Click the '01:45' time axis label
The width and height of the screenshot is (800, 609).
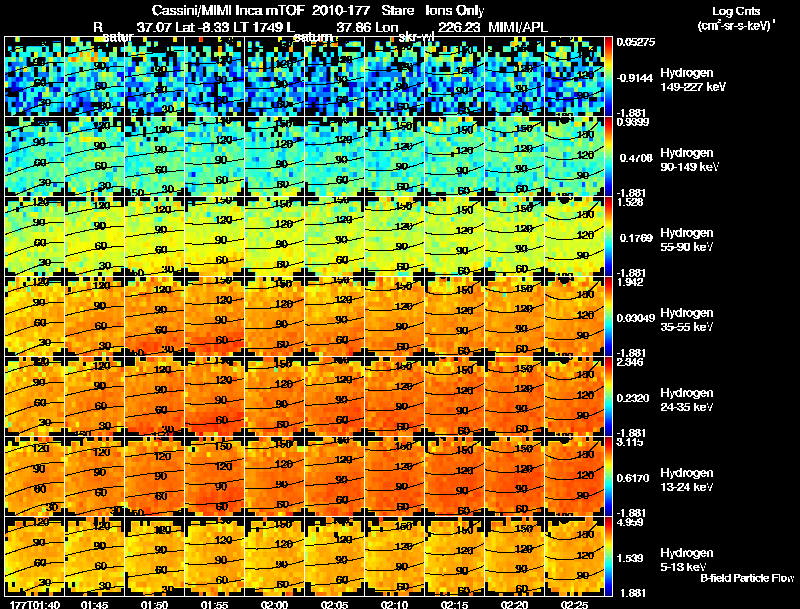tap(94, 604)
